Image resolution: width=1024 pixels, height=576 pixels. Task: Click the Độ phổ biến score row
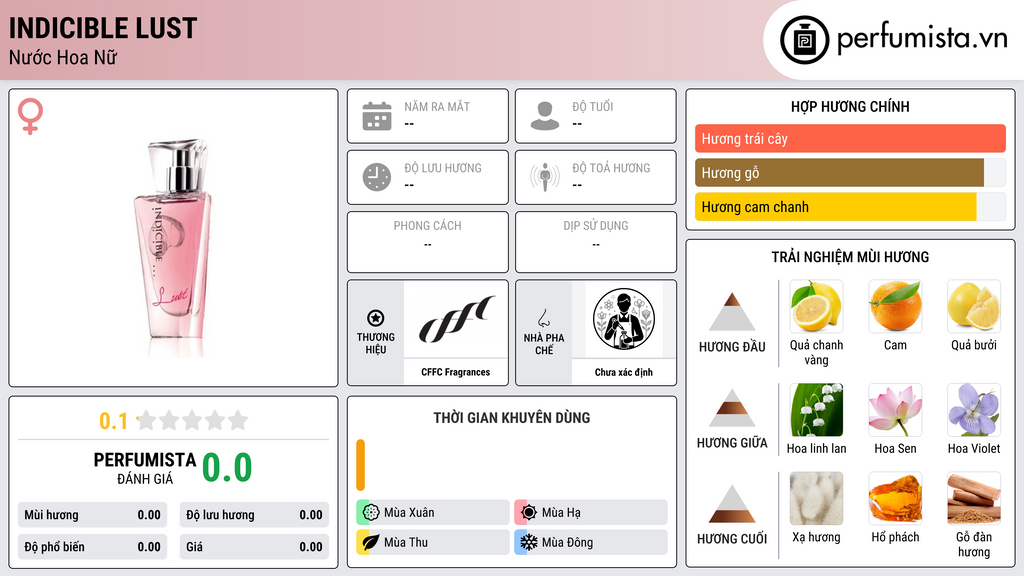tap(92, 547)
